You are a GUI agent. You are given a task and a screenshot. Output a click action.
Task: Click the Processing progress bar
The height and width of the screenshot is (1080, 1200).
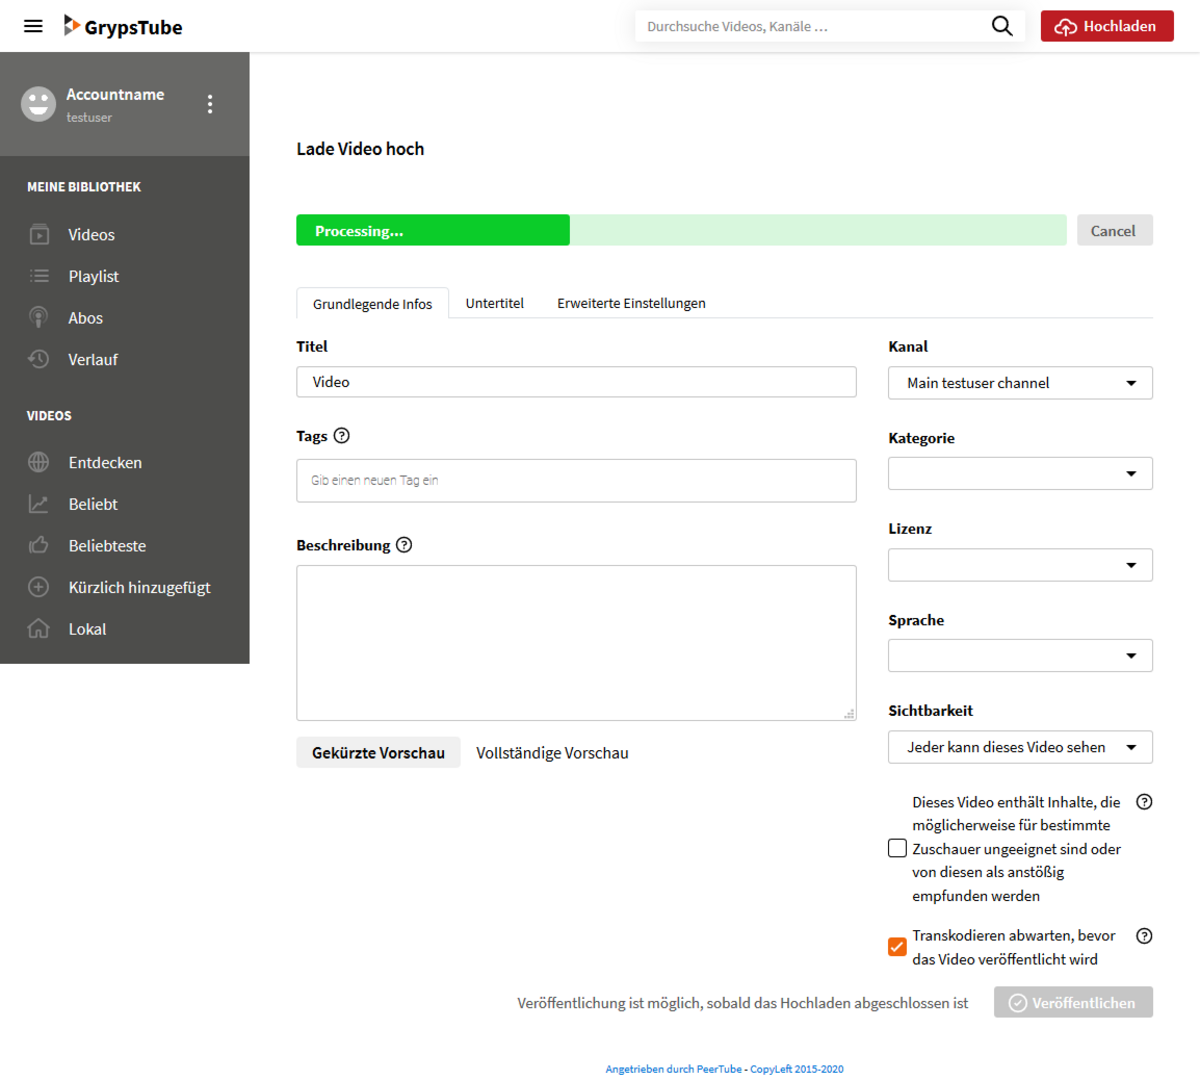click(x=680, y=231)
